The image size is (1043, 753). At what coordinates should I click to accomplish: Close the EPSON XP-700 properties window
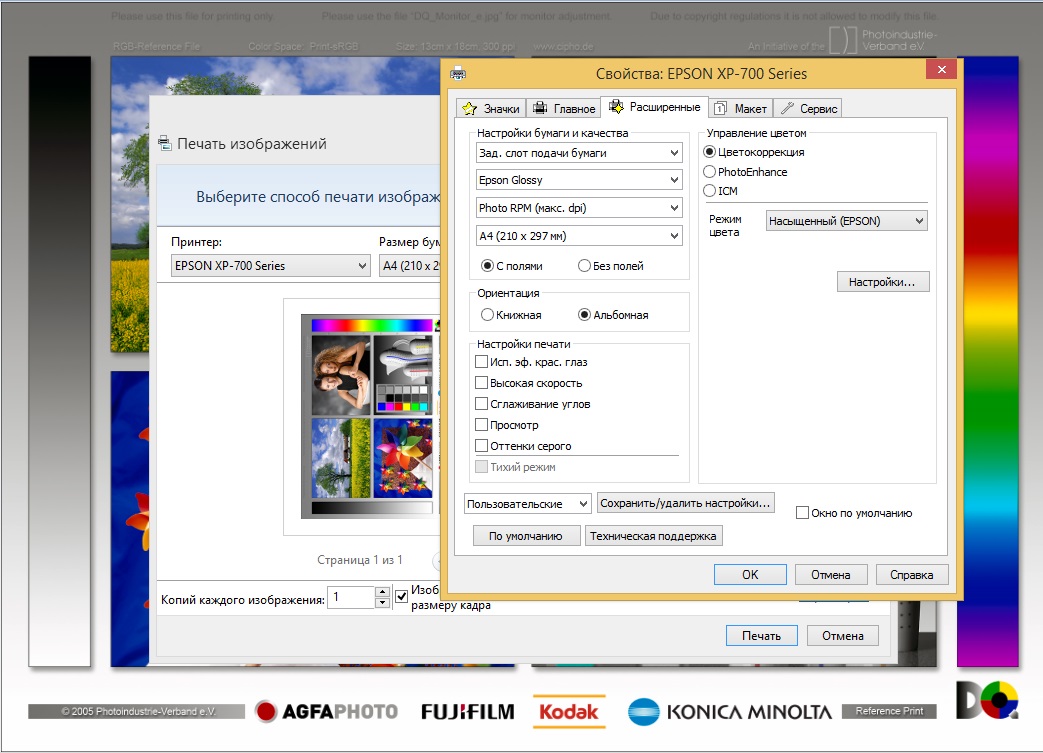941,69
